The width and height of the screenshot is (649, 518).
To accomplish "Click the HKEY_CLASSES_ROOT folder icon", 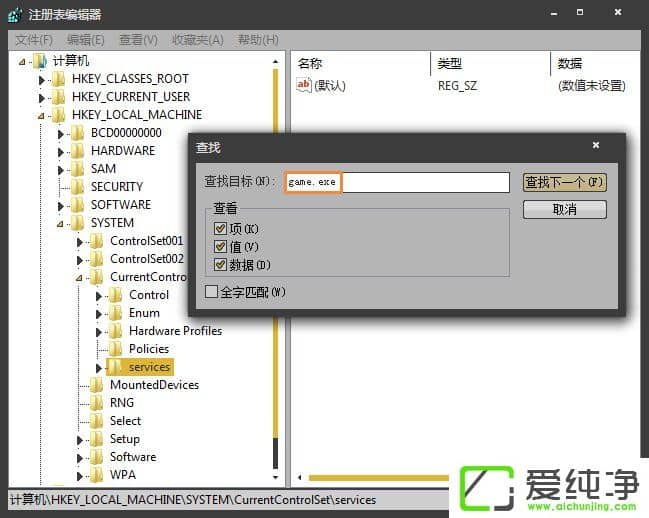I will [x=59, y=79].
